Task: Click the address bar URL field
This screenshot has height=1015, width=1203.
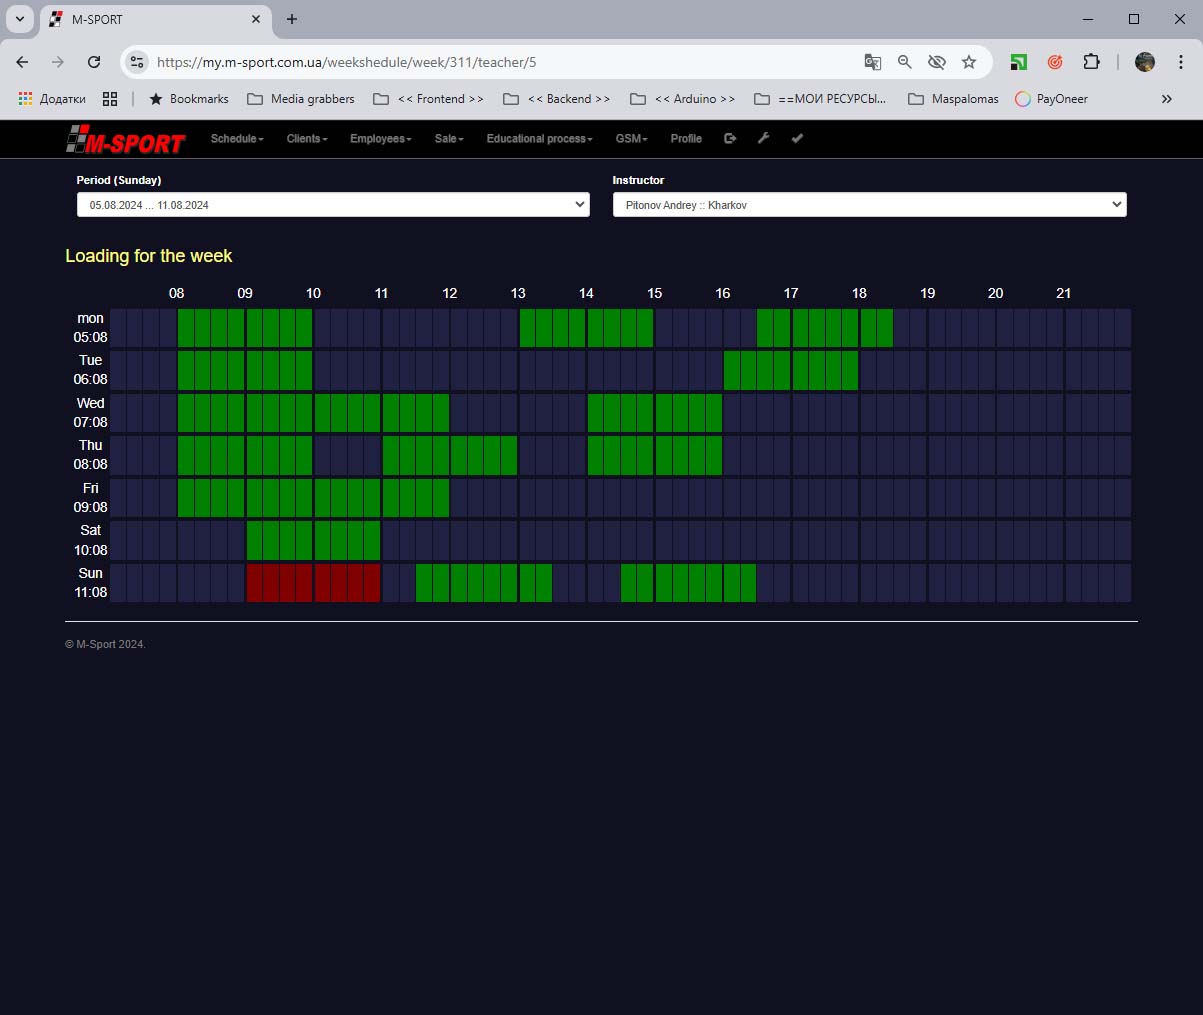Action: (x=500, y=62)
